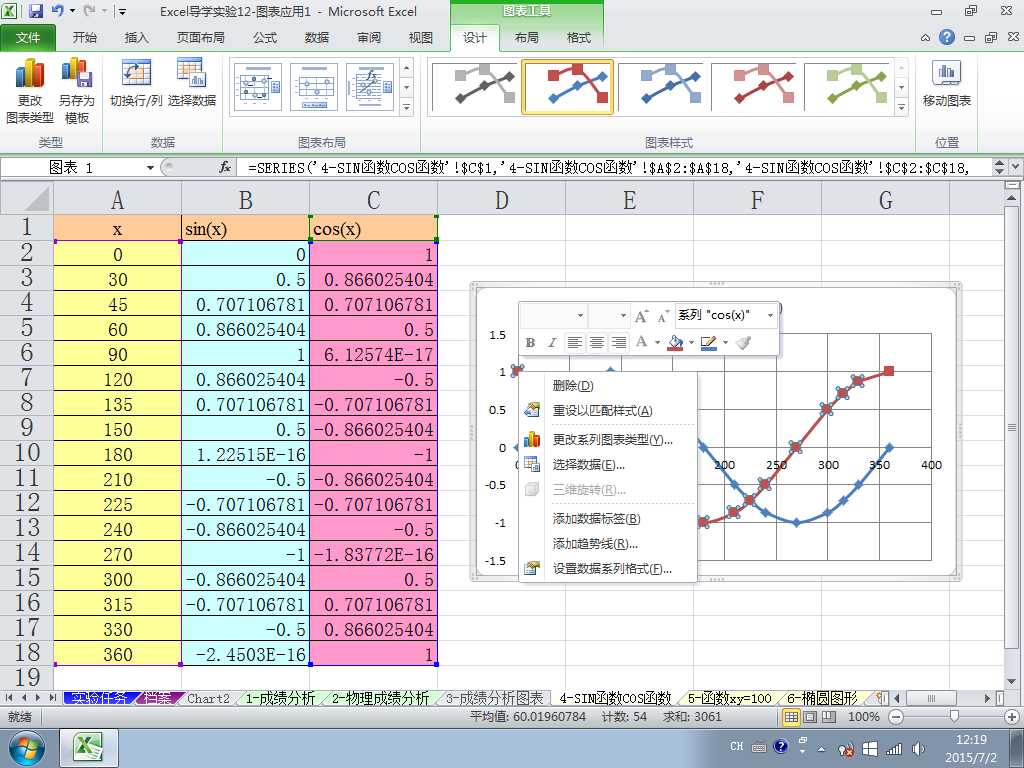Click the zoom slider handle

point(956,717)
